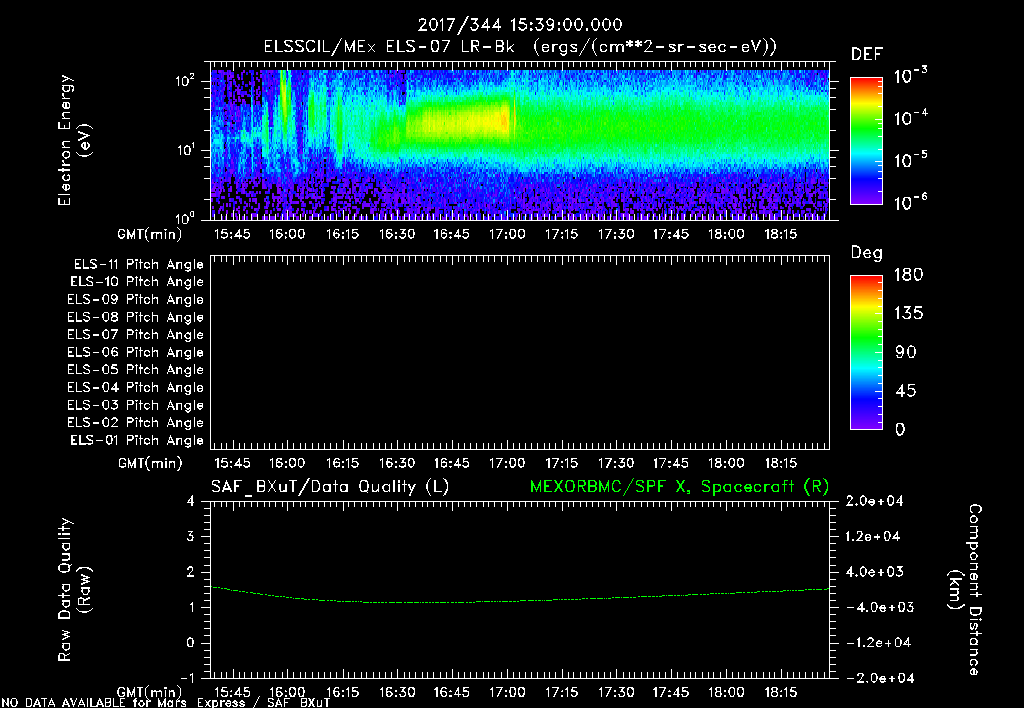Click the "10^0" energy axis tick label

[x=185, y=217]
